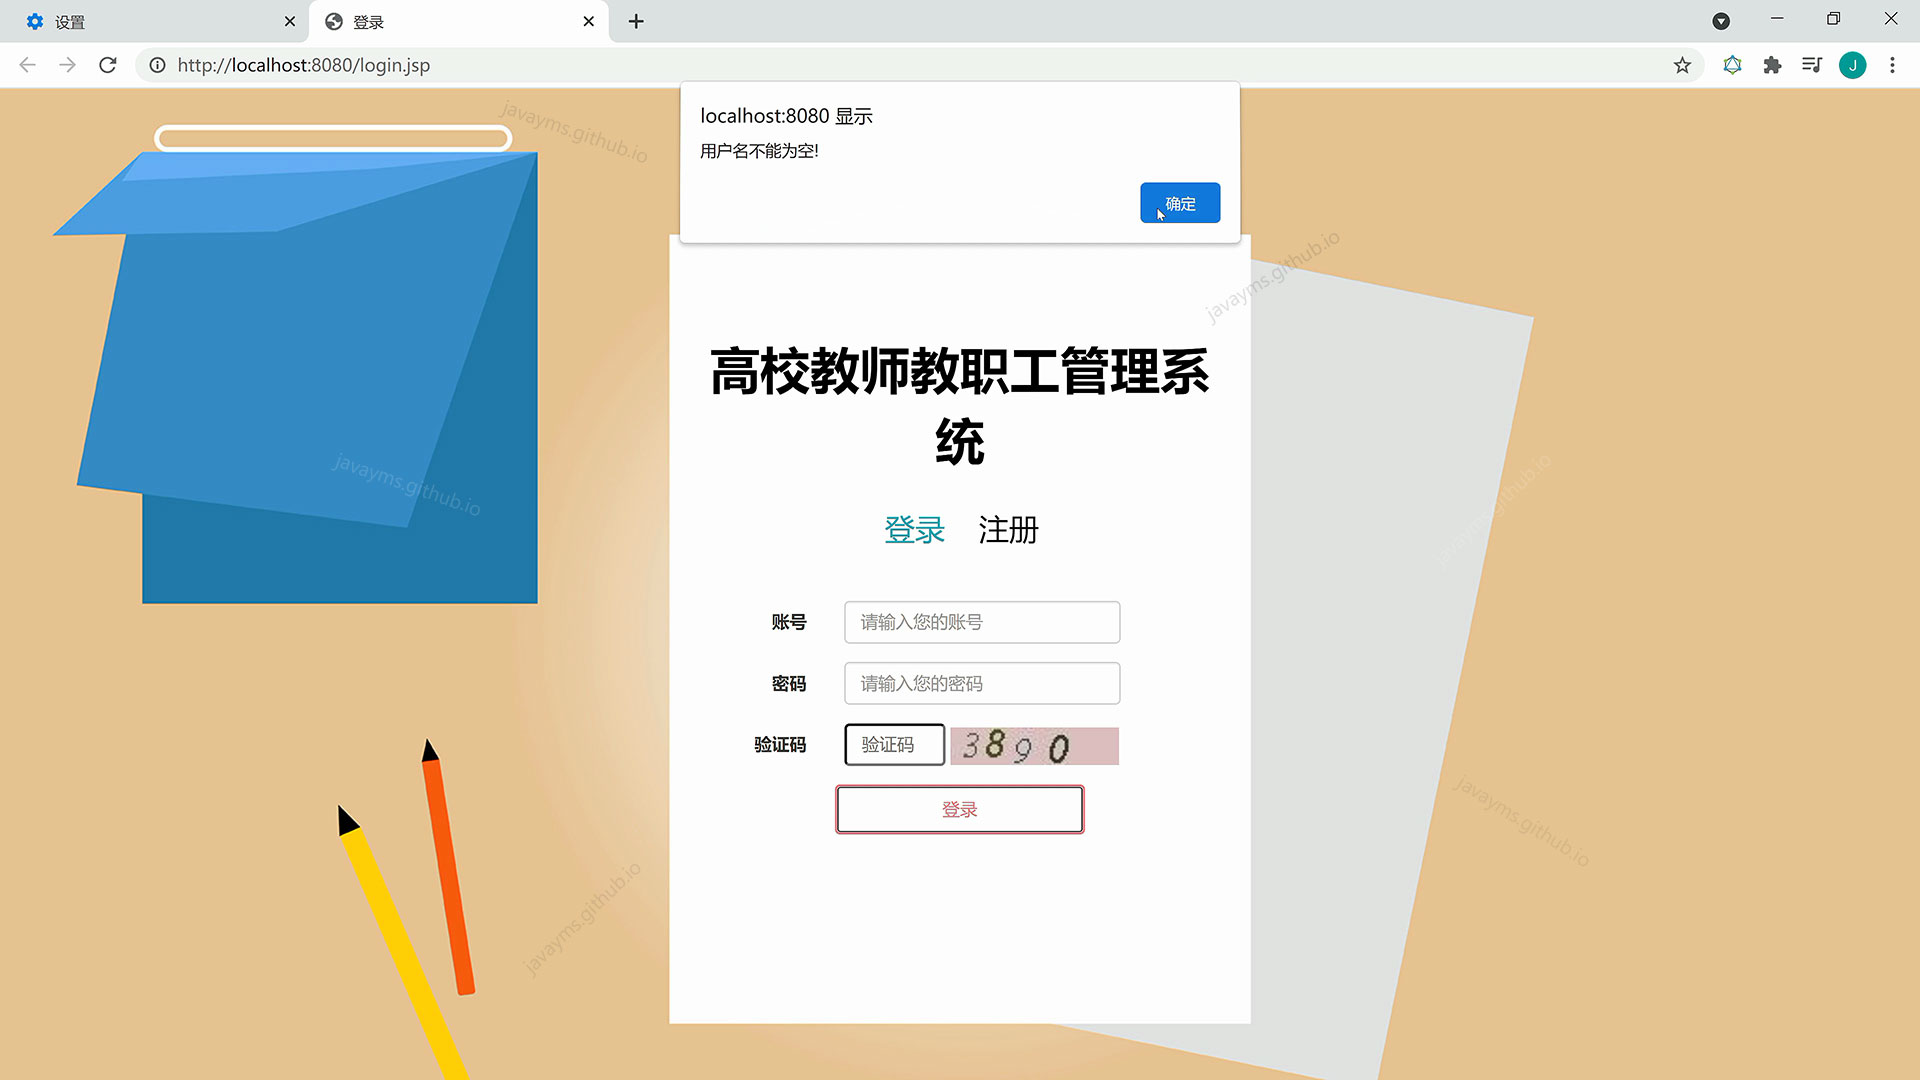The width and height of the screenshot is (1920, 1080).
Task: Click the red 登录 submit button
Action: (x=959, y=809)
